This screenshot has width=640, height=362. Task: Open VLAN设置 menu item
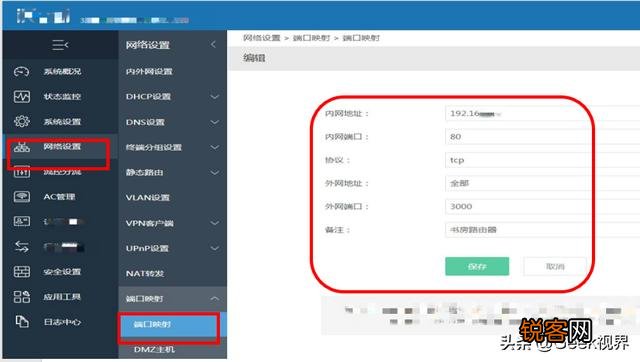147,198
